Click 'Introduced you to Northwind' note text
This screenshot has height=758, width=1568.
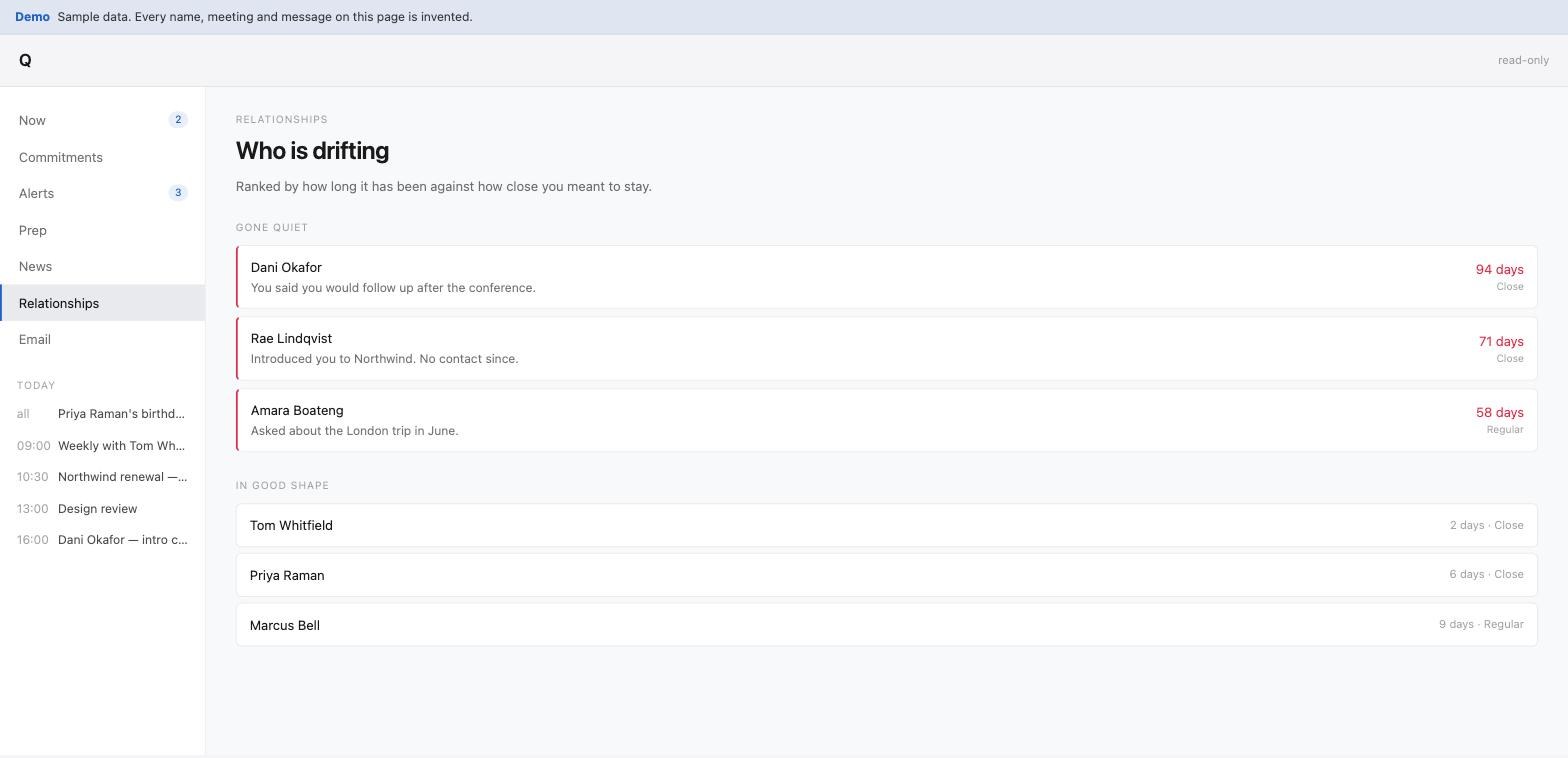pyautogui.click(x=384, y=359)
